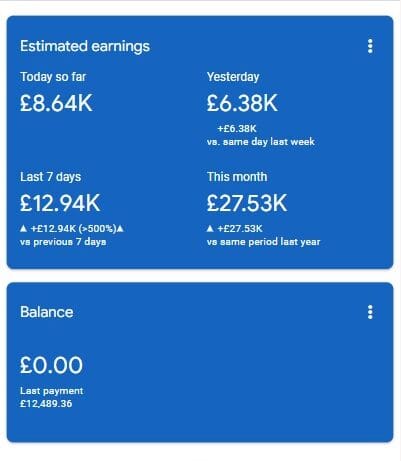
Task: Click Last payment £12,489.36 value
Action: pyautogui.click(x=46, y=404)
